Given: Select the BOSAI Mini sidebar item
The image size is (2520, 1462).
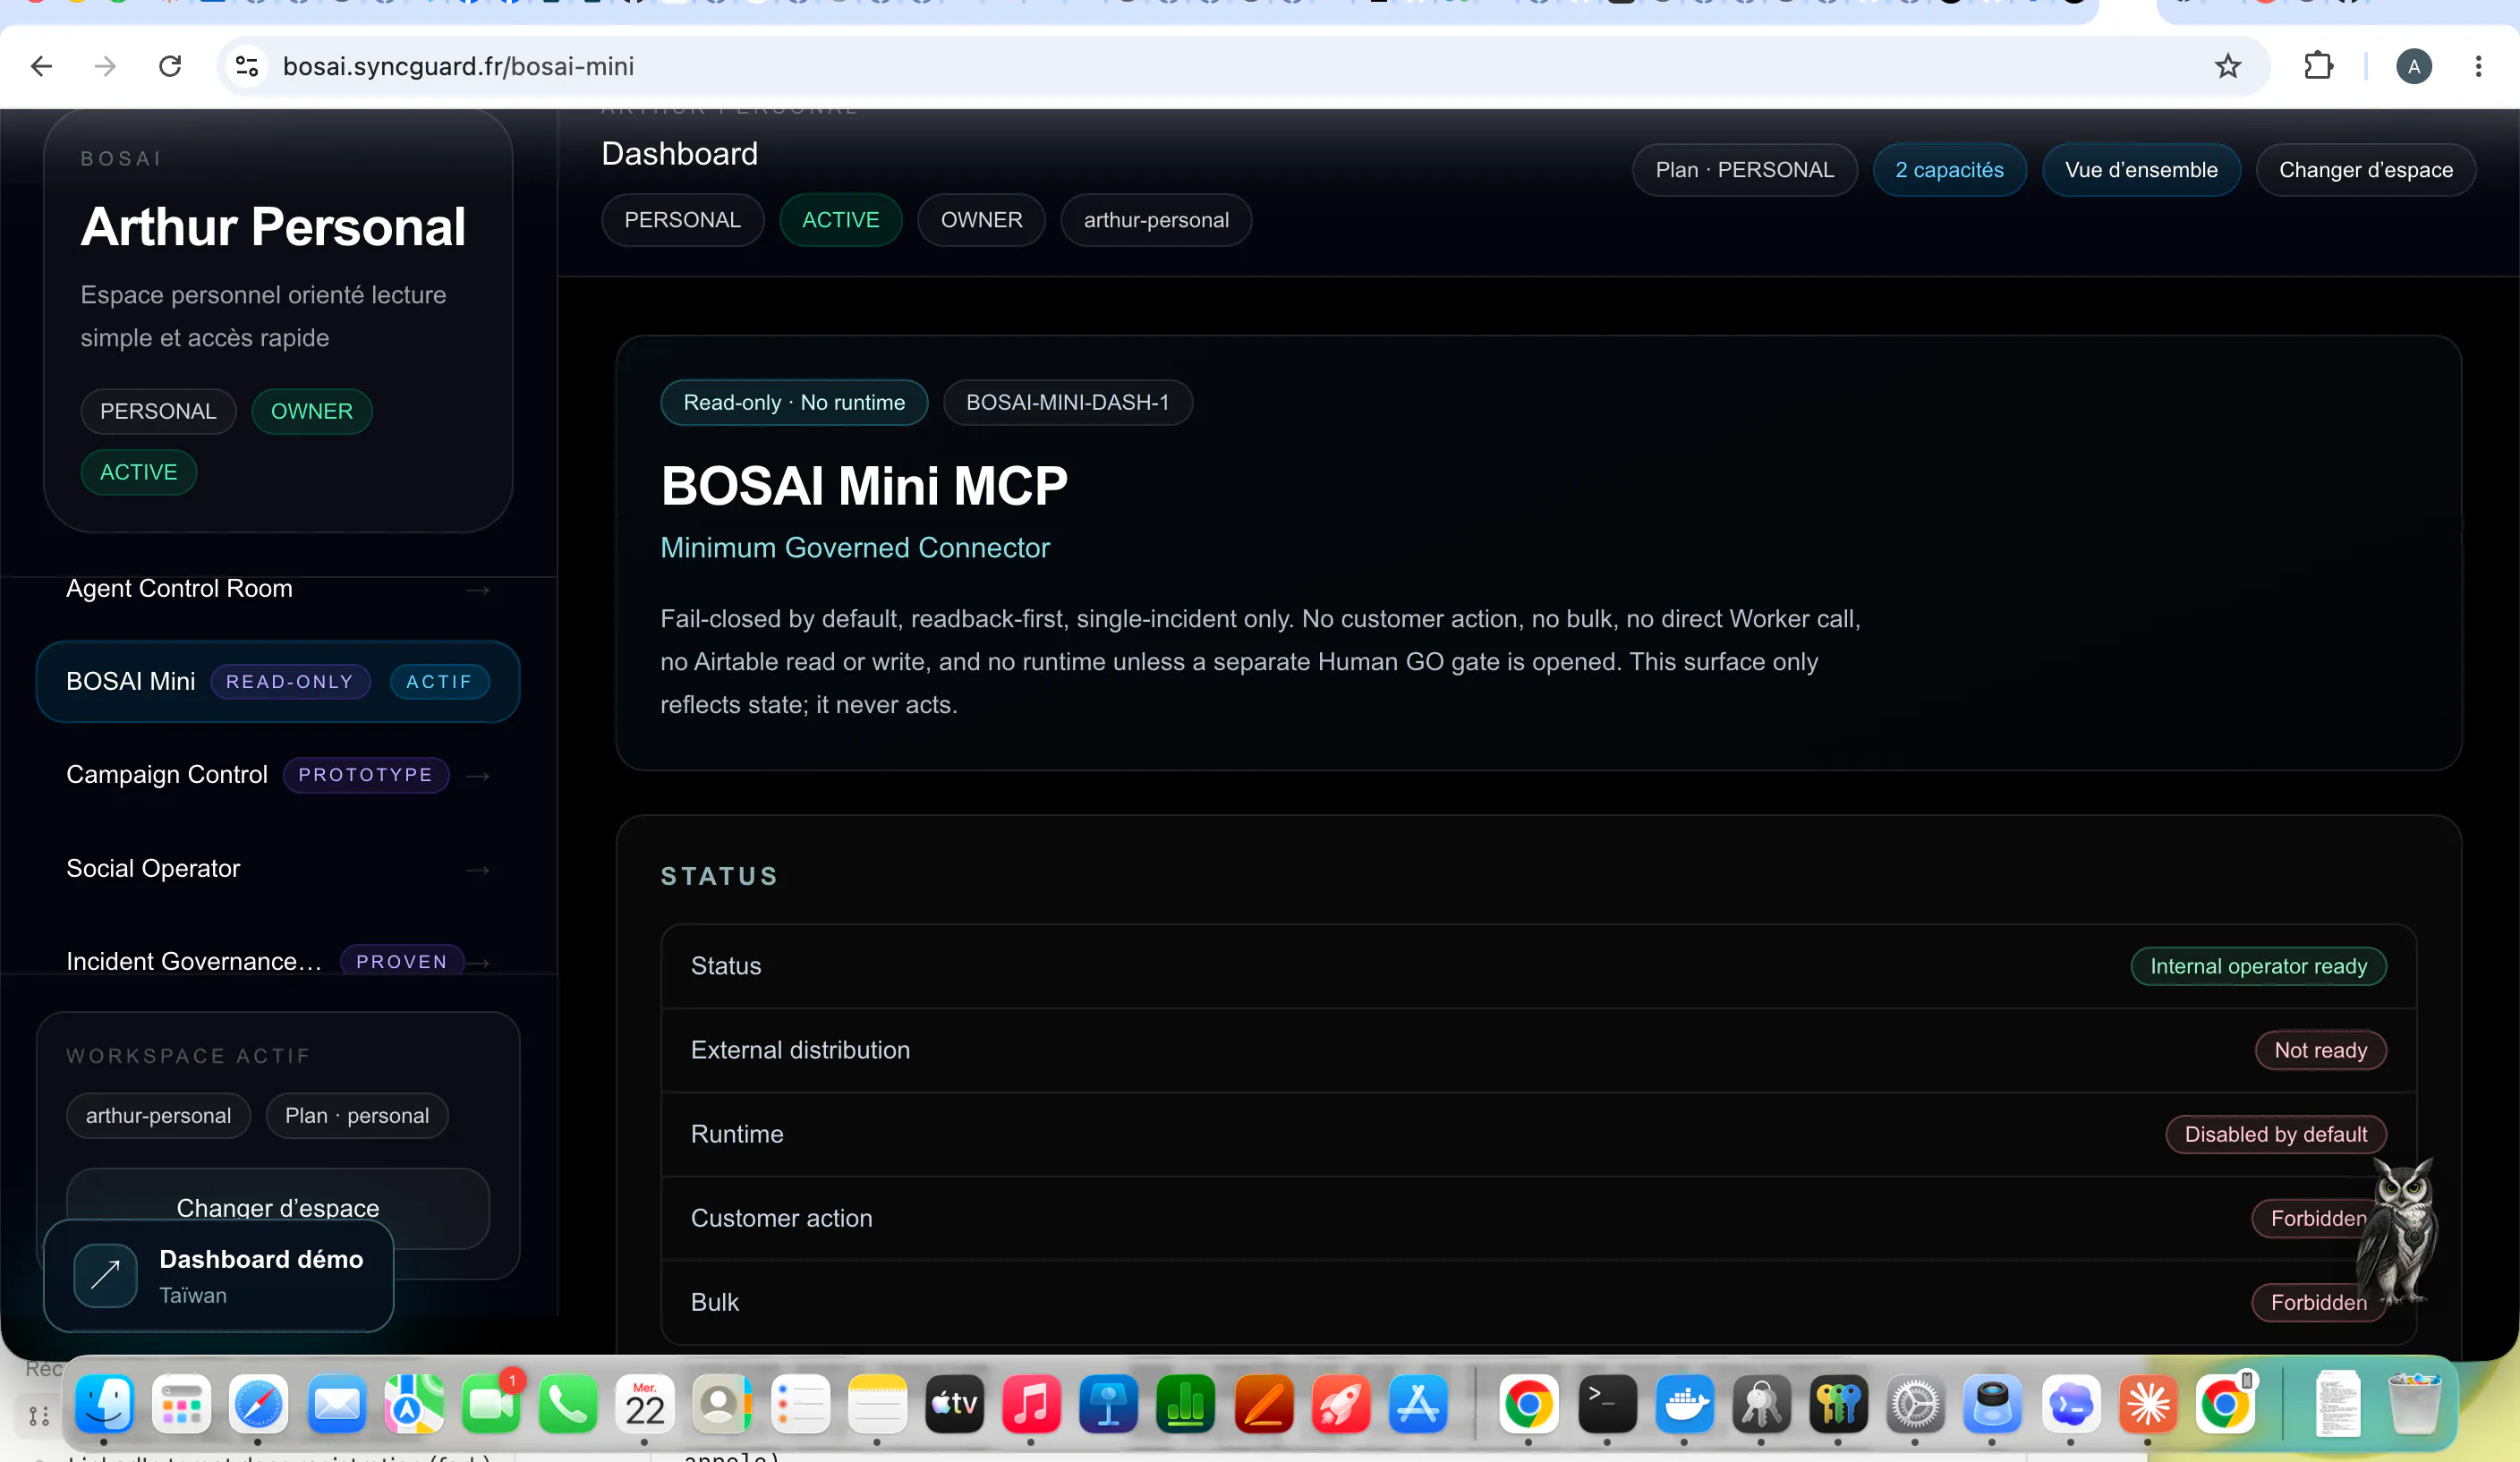Looking at the screenshot, I should (278, 682).
